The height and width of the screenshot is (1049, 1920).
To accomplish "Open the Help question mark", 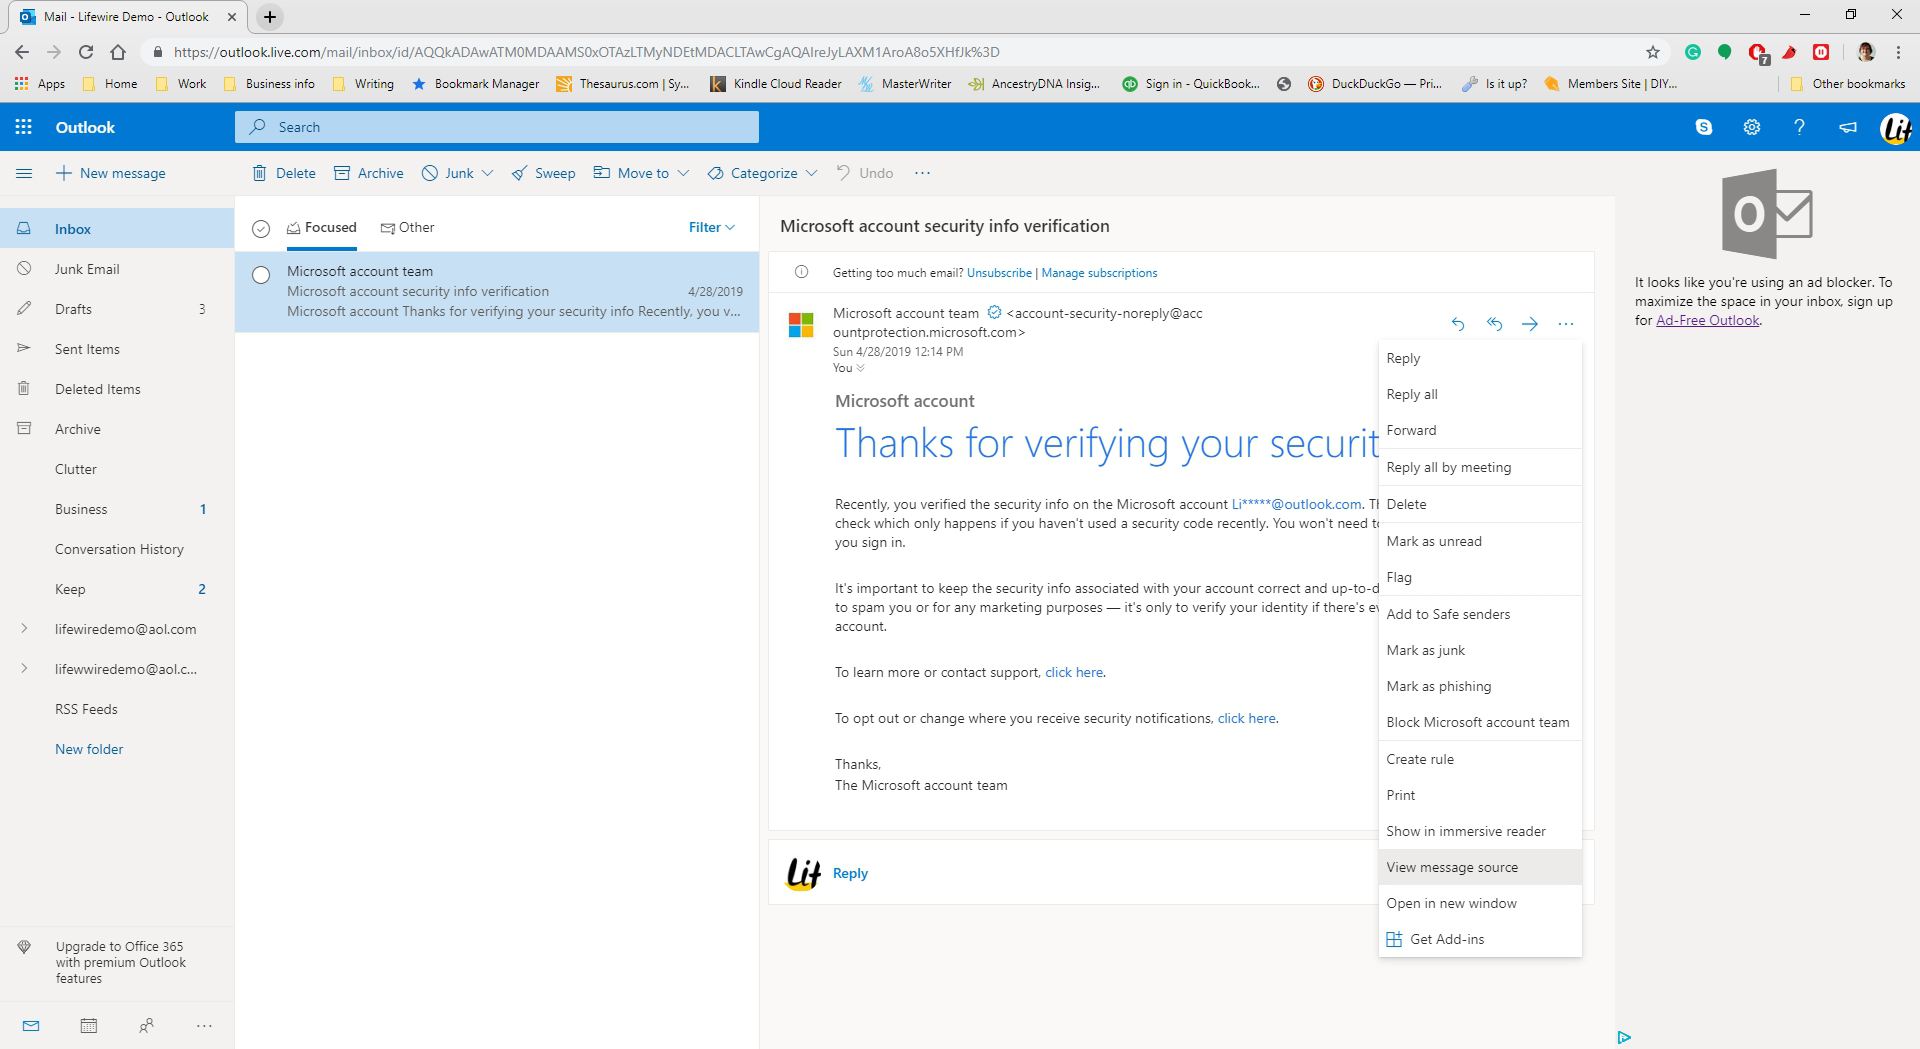I will pyautogui.click(x=1799, y=127).
